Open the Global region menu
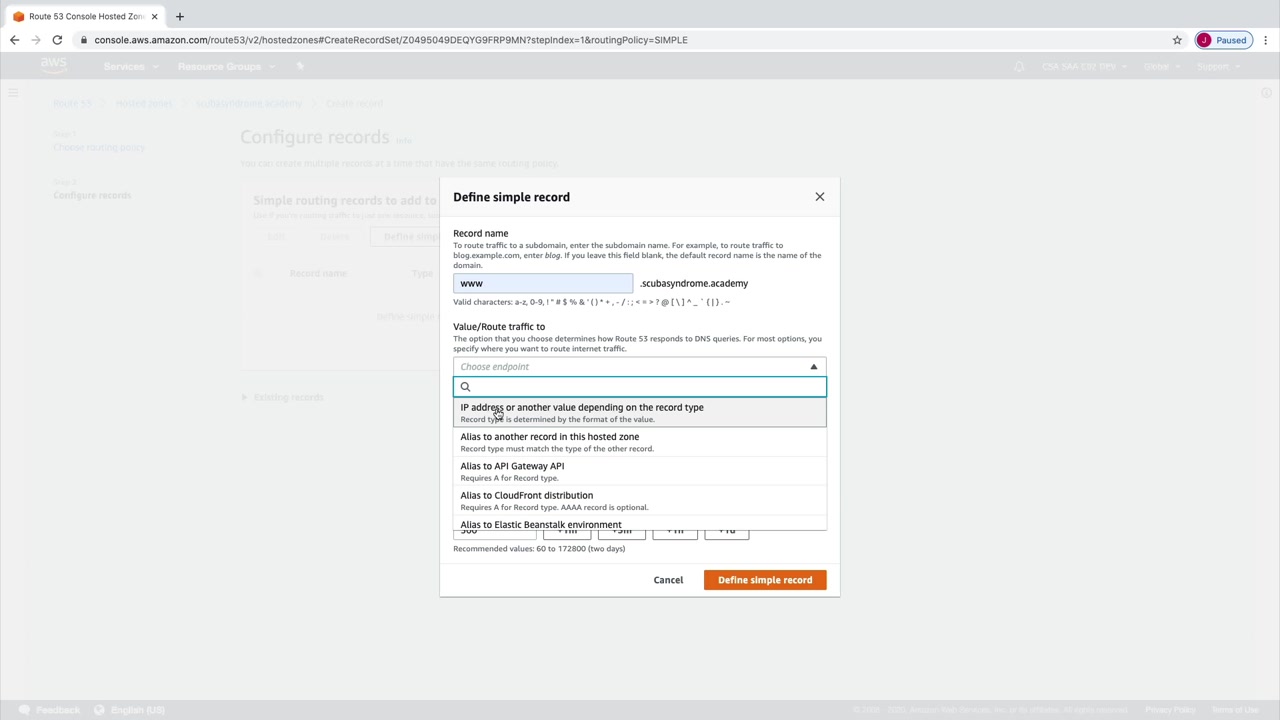The height and width of the screenshot is (720, 1280). [x=1160, y=67]
